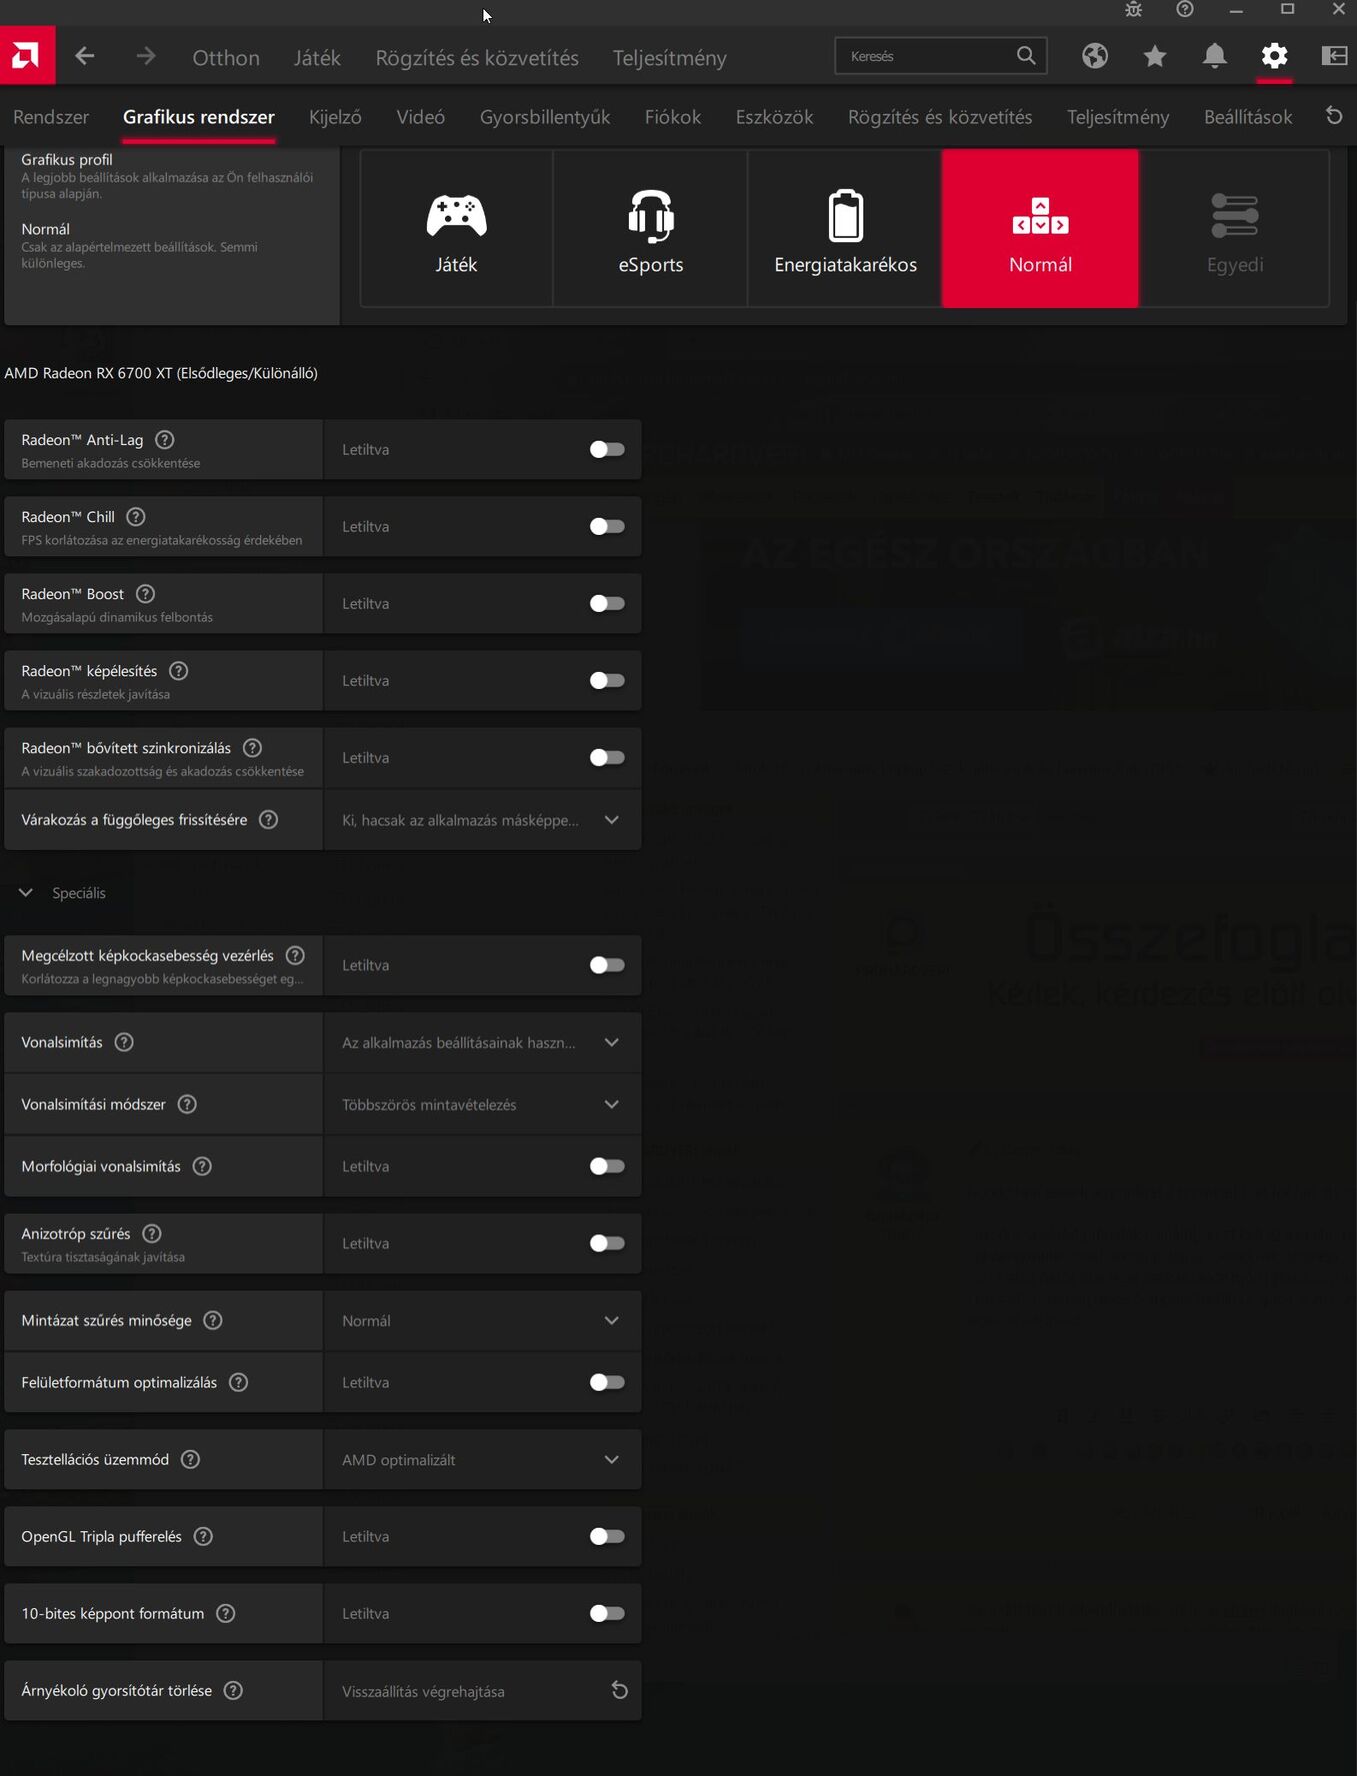
Task: Show help for Radeon Anti-Lag
Action: [x=165, y=440]
